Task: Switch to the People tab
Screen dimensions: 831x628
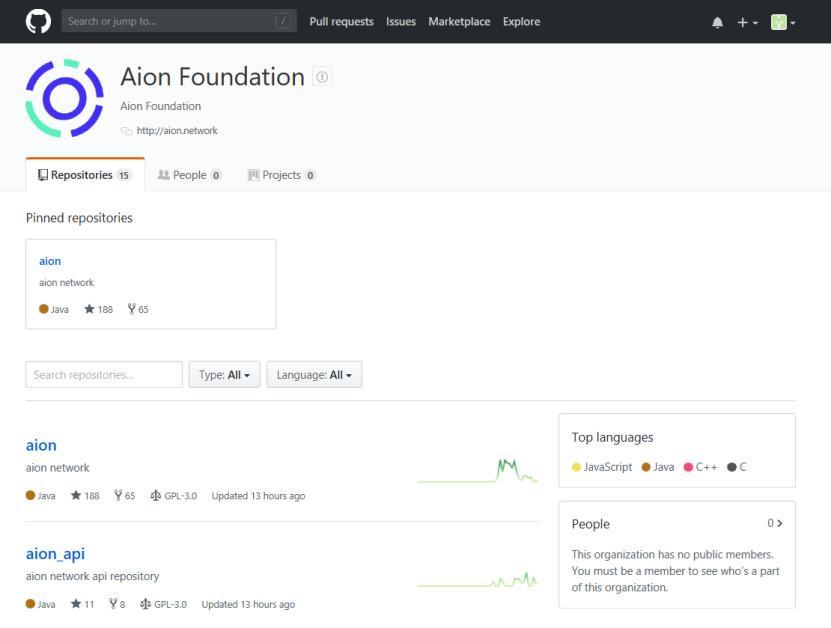Action: [189, 175]
